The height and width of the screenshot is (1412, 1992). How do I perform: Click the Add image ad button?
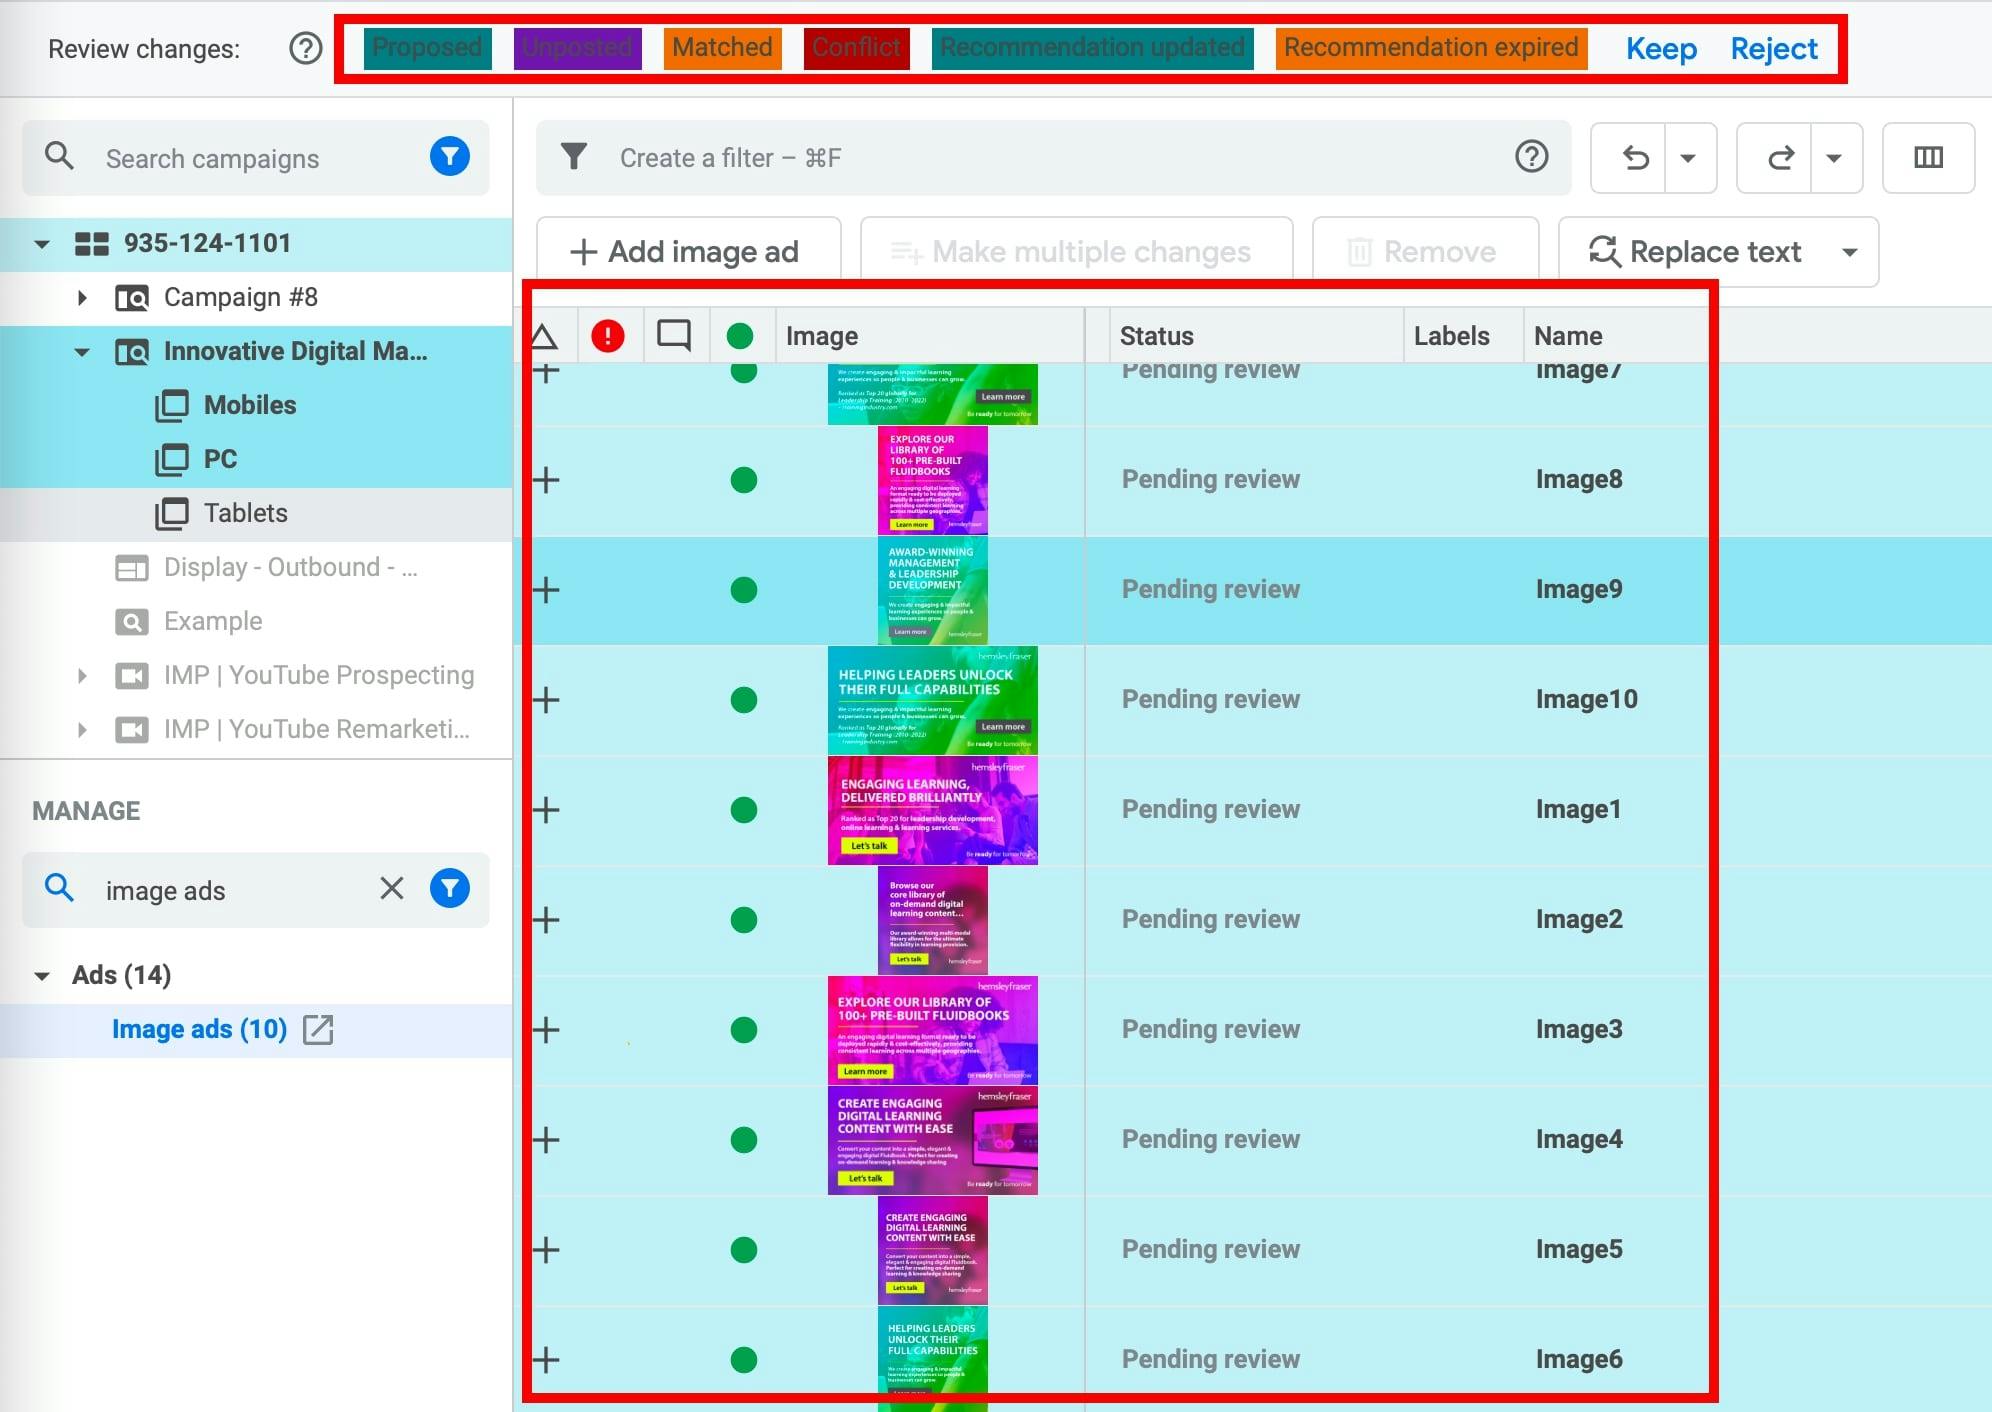(687, 251)
